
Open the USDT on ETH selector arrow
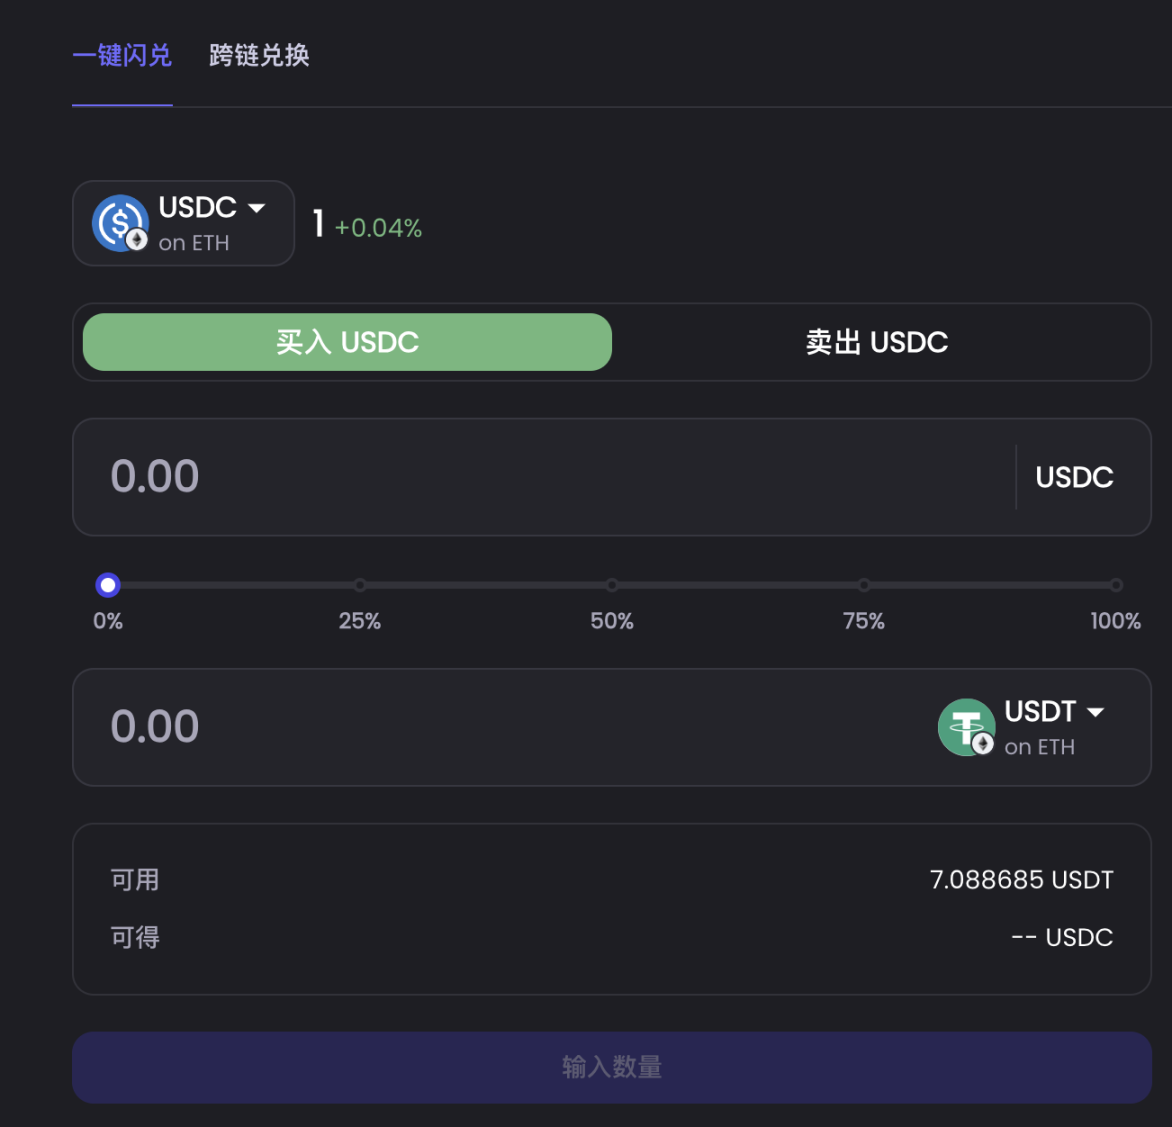click(x=1096, y=712)
